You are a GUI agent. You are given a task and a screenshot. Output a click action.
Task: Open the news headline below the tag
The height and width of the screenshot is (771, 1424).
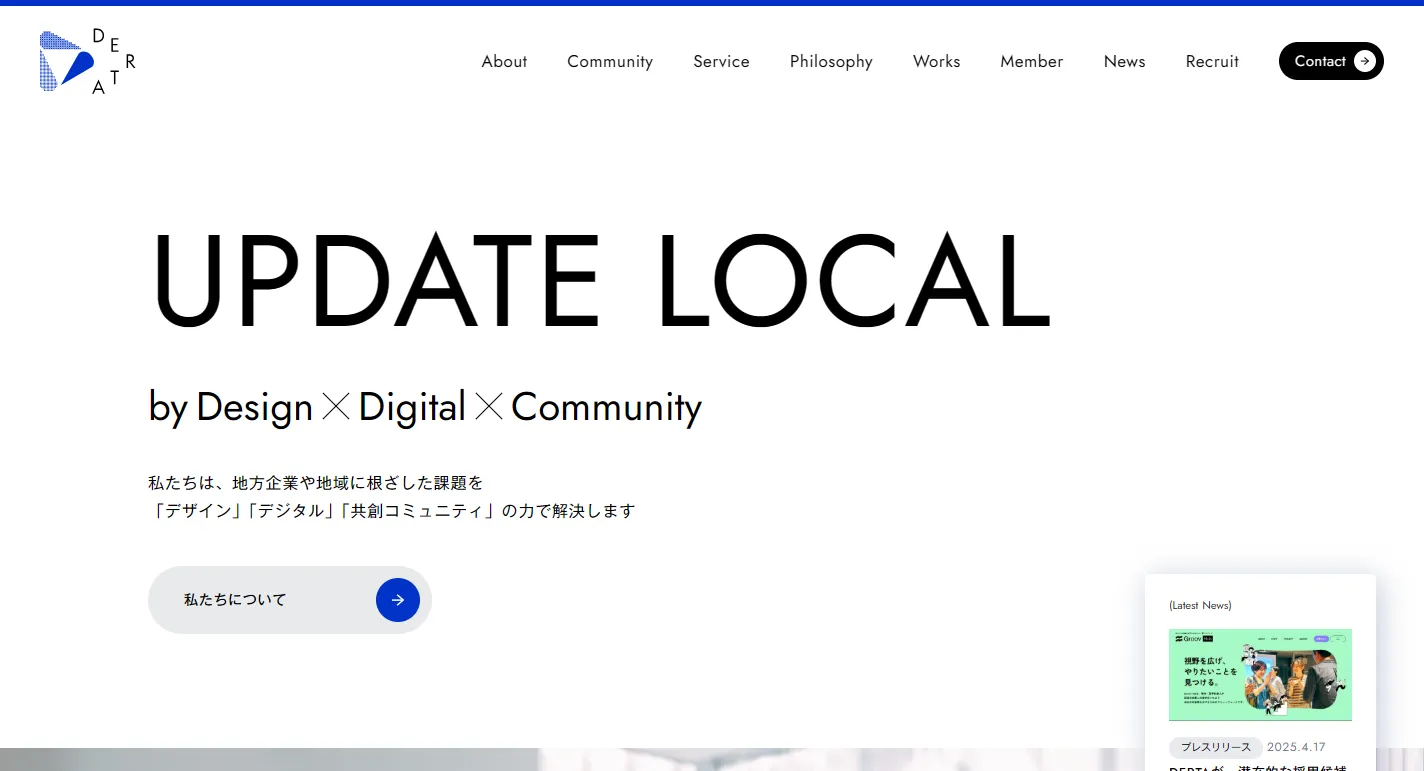pos(1258,767)
